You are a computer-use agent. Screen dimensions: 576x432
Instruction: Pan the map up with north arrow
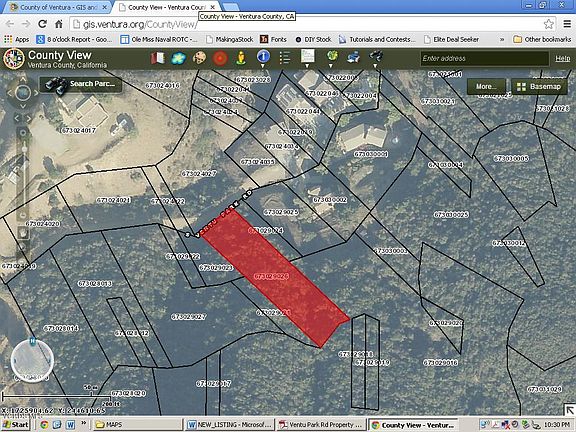[x=23, y=79]
